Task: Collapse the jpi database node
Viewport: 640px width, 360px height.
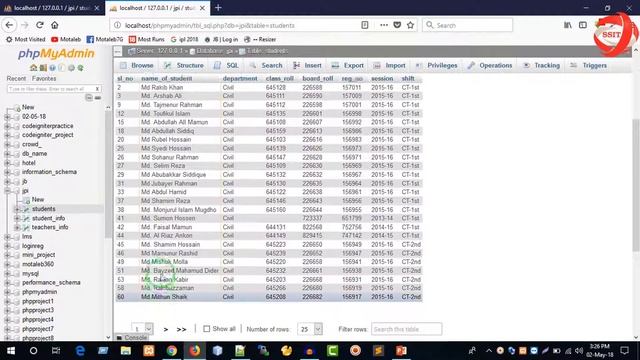Action: click(x=7, y=191)
